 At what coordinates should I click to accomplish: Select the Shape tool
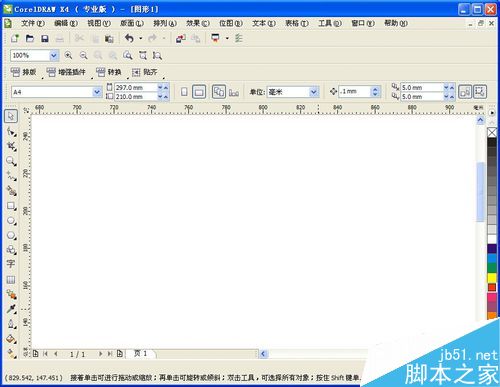tap(11, 131)
